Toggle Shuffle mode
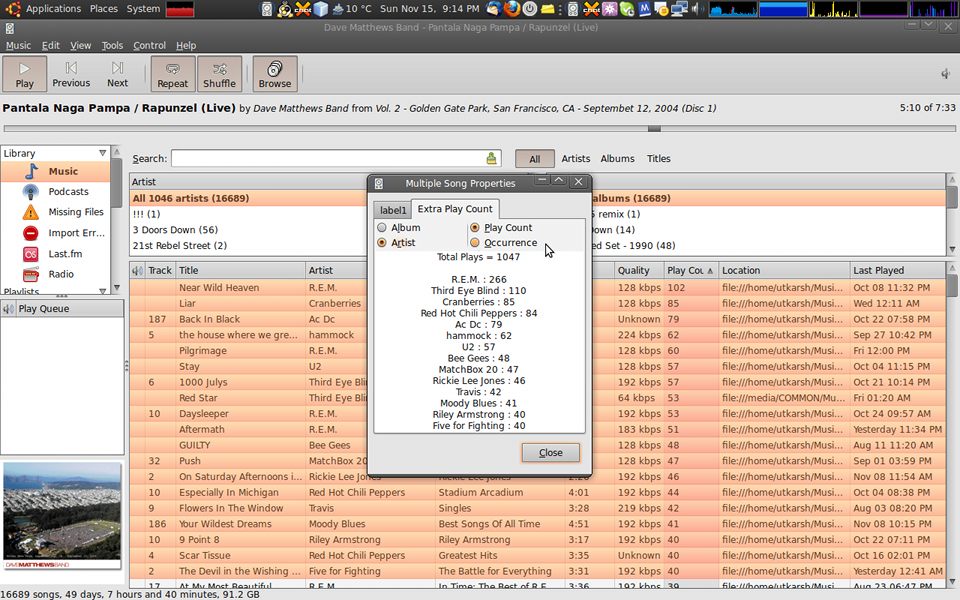The width and height of the screenshot is (960, 600). click(x=219, y=74)
